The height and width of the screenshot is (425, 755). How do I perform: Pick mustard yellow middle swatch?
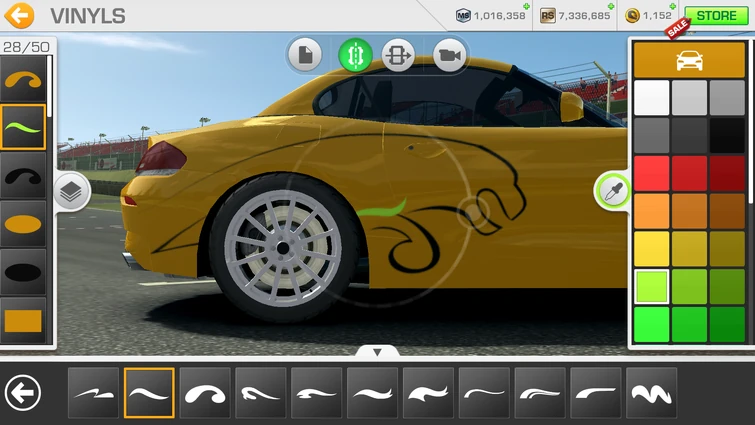coord(689,249)
